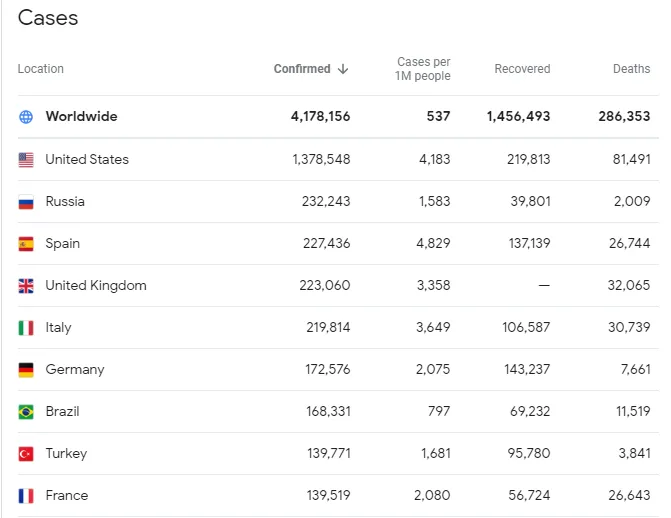Viewport: 671px width, 518px height.
Task: Click Spain per million value 4,829
Action: pos(433,243)
